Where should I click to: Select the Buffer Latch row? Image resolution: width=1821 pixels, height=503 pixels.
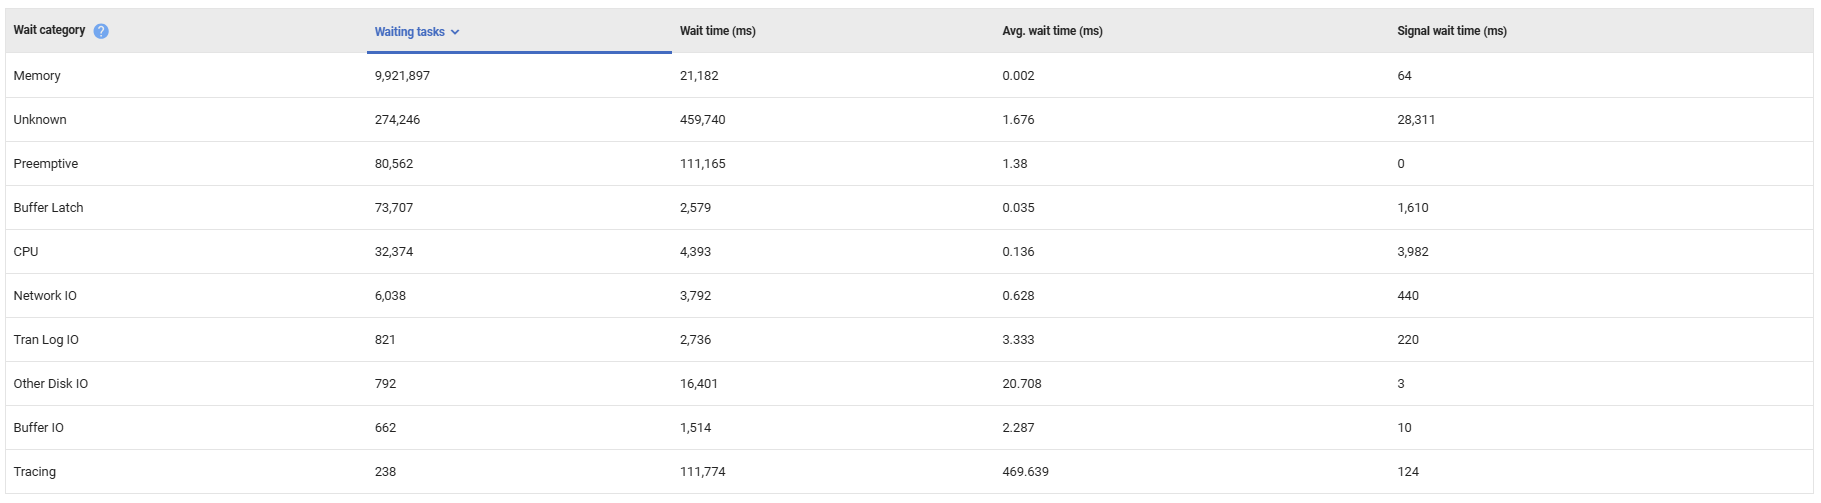(49, 208)
